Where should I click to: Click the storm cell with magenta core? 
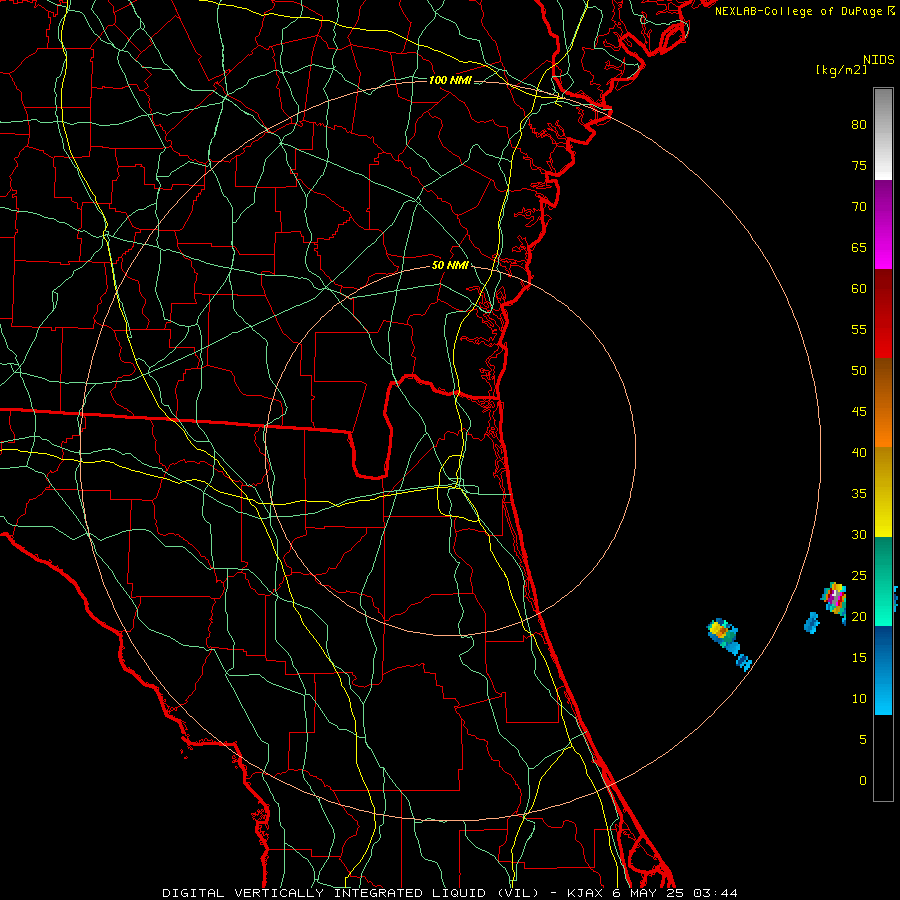(x=835, y=601)
